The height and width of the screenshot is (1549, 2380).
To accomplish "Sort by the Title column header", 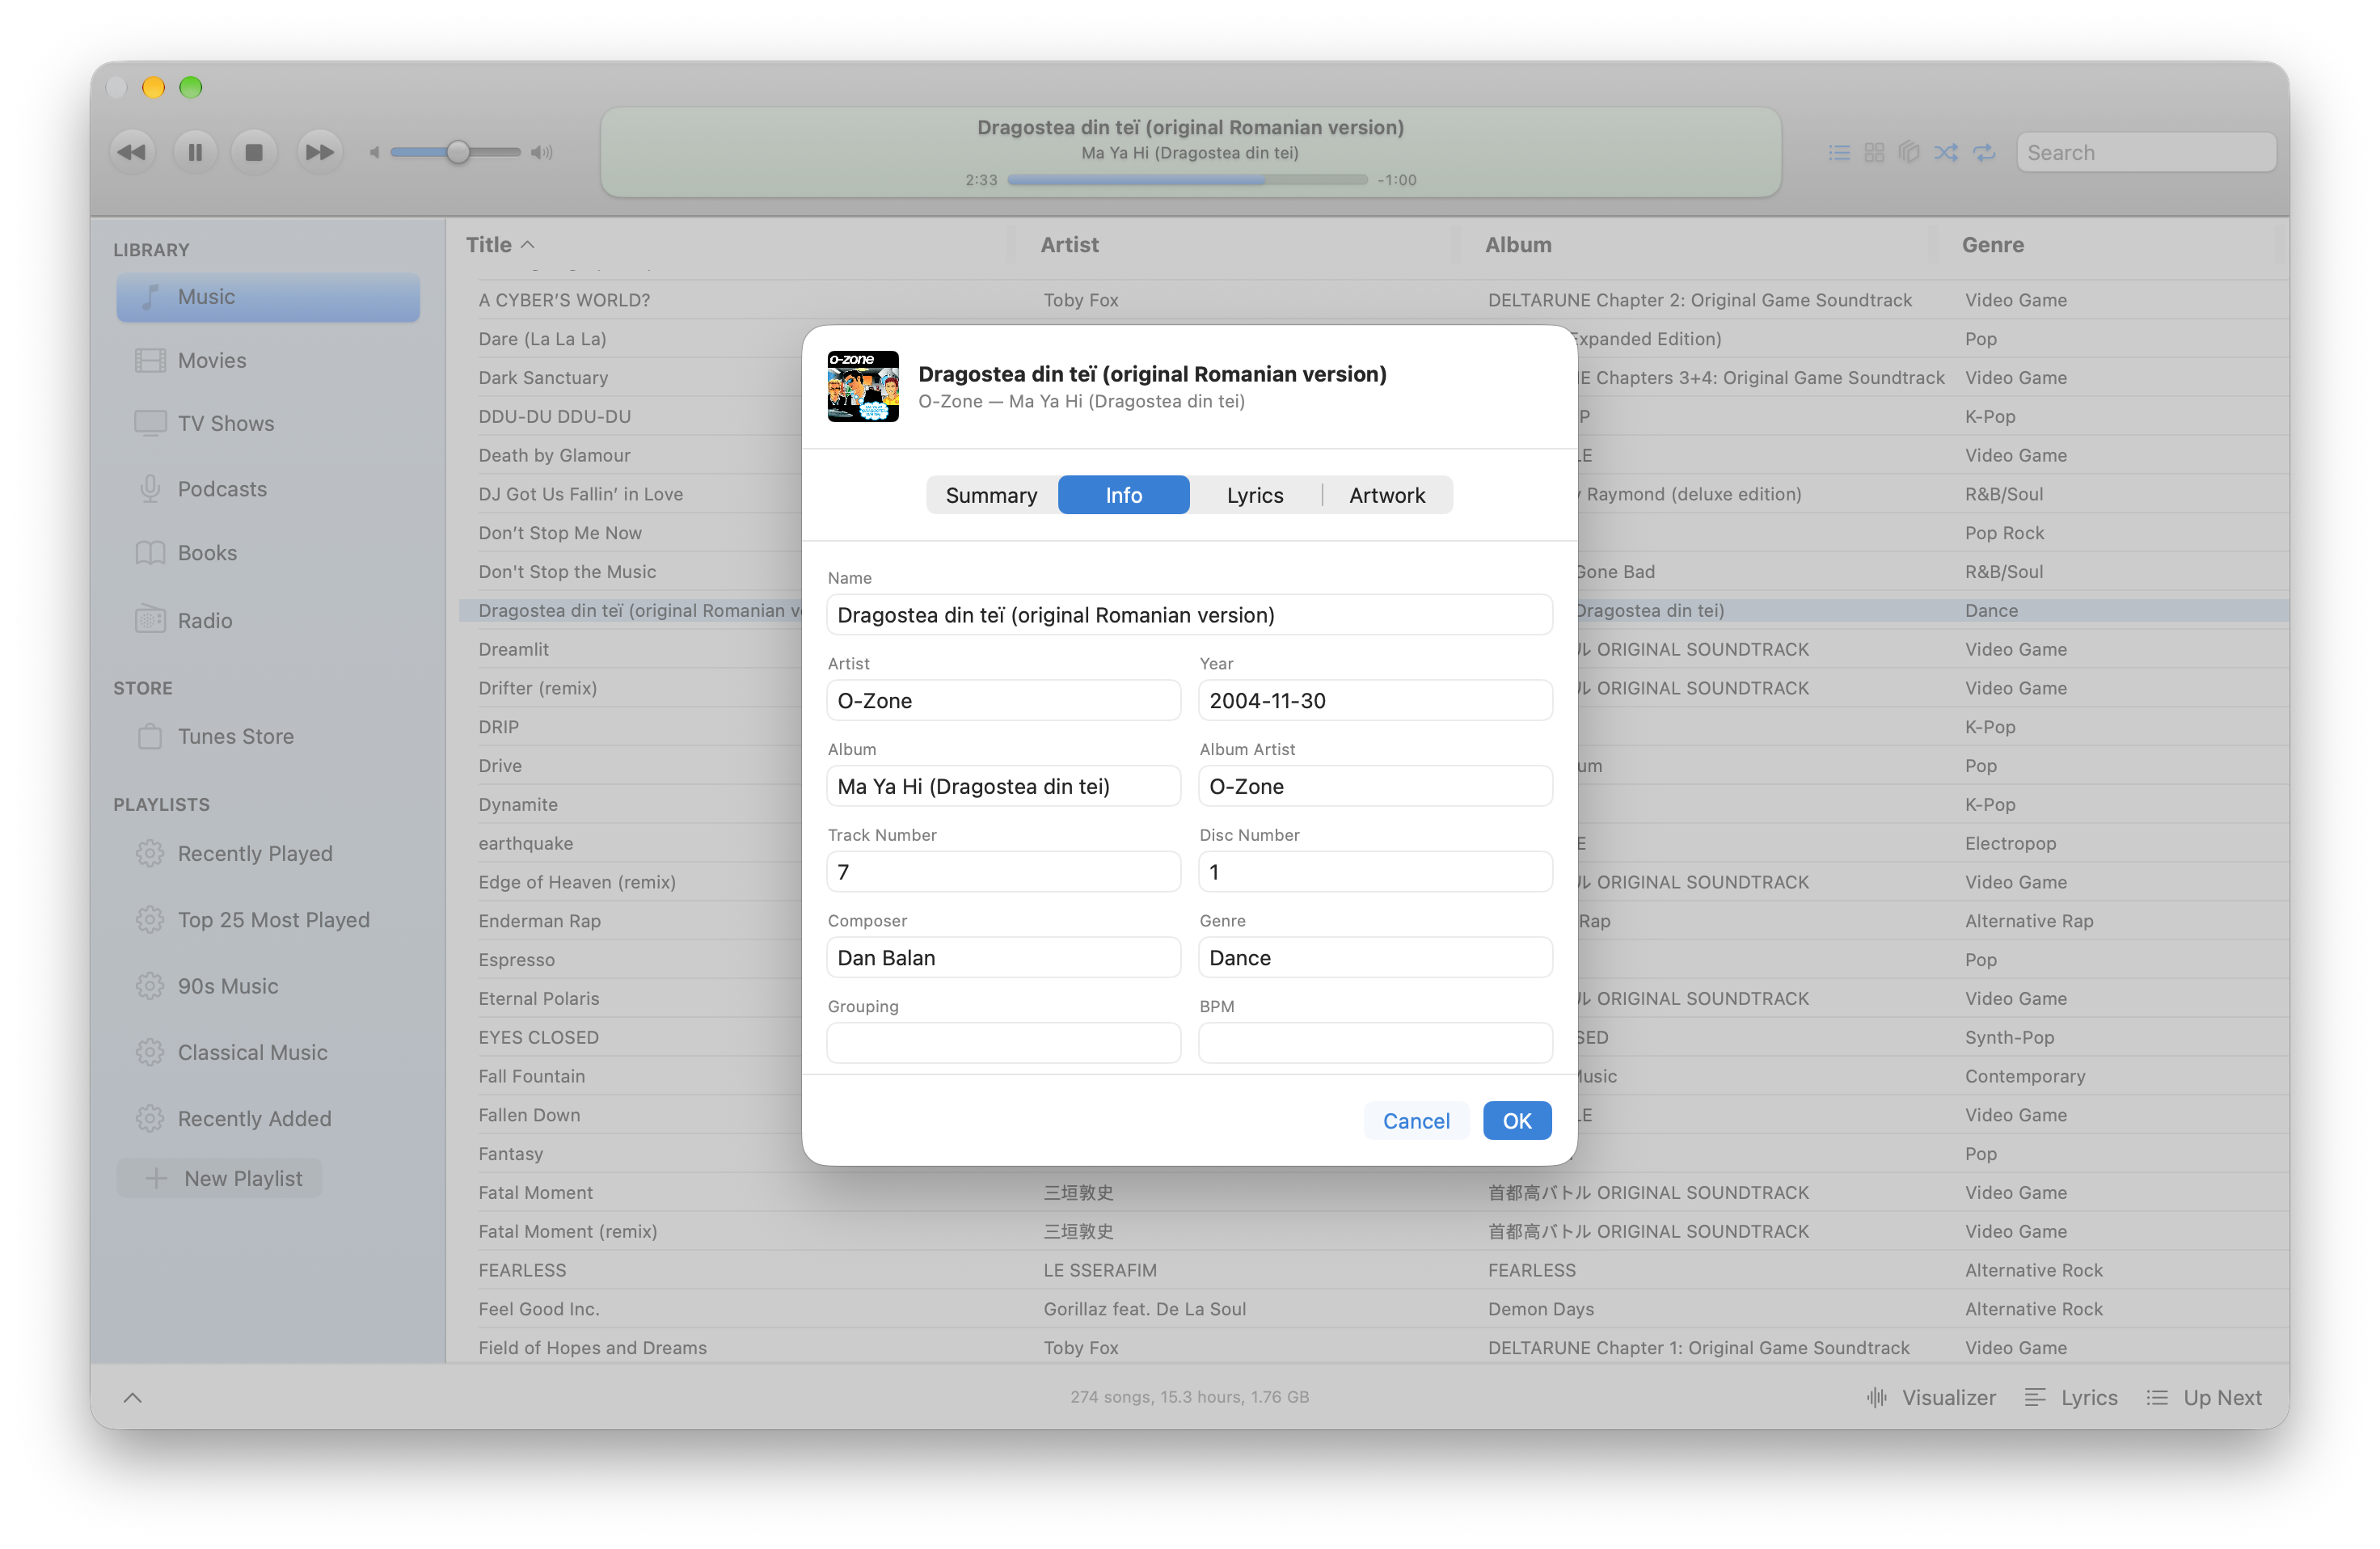I will pyautogui.click(x=499, y=245).
